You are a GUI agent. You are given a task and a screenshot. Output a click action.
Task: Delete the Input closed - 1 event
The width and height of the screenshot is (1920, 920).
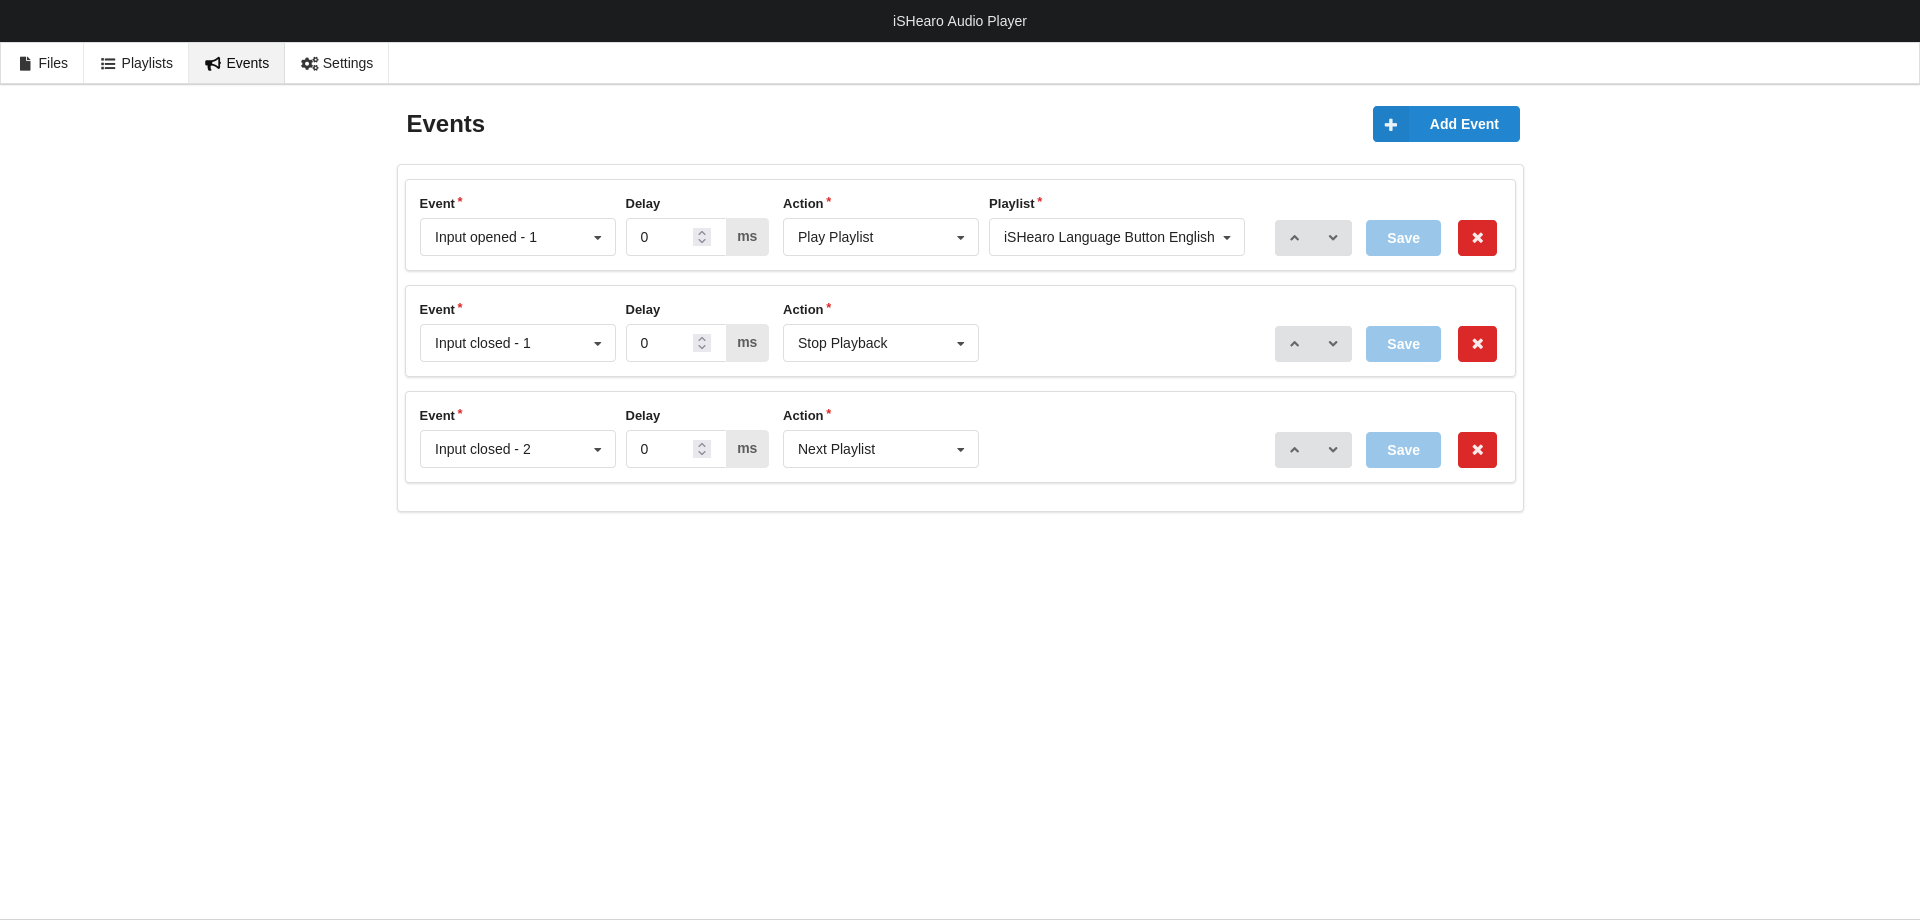[1476, 344]
